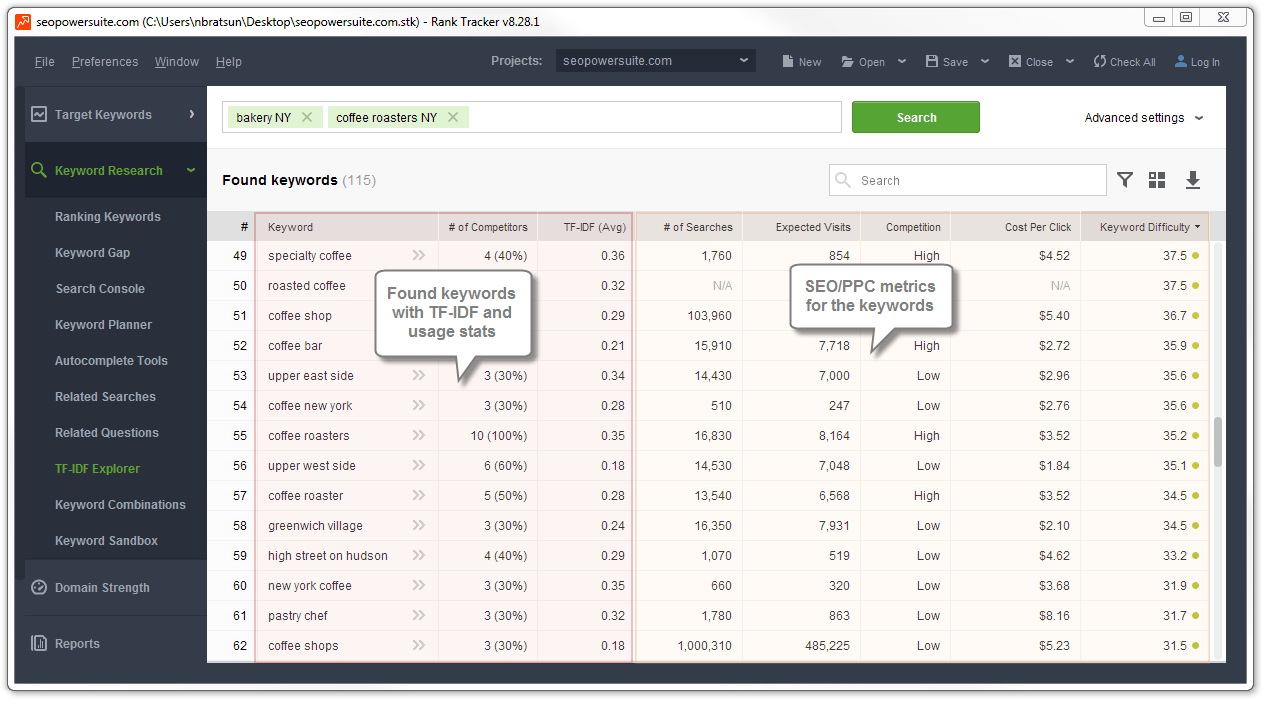Select Keyword Sandbox in the sidebar

click(107, 541)
